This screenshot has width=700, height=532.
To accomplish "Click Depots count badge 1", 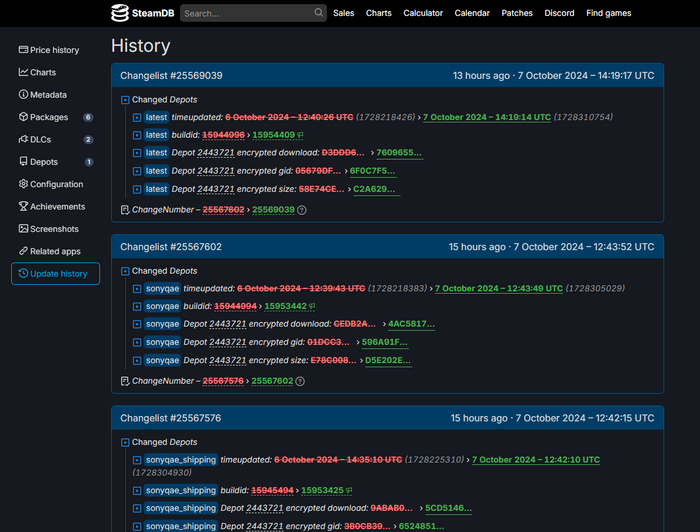I will 89,162.
